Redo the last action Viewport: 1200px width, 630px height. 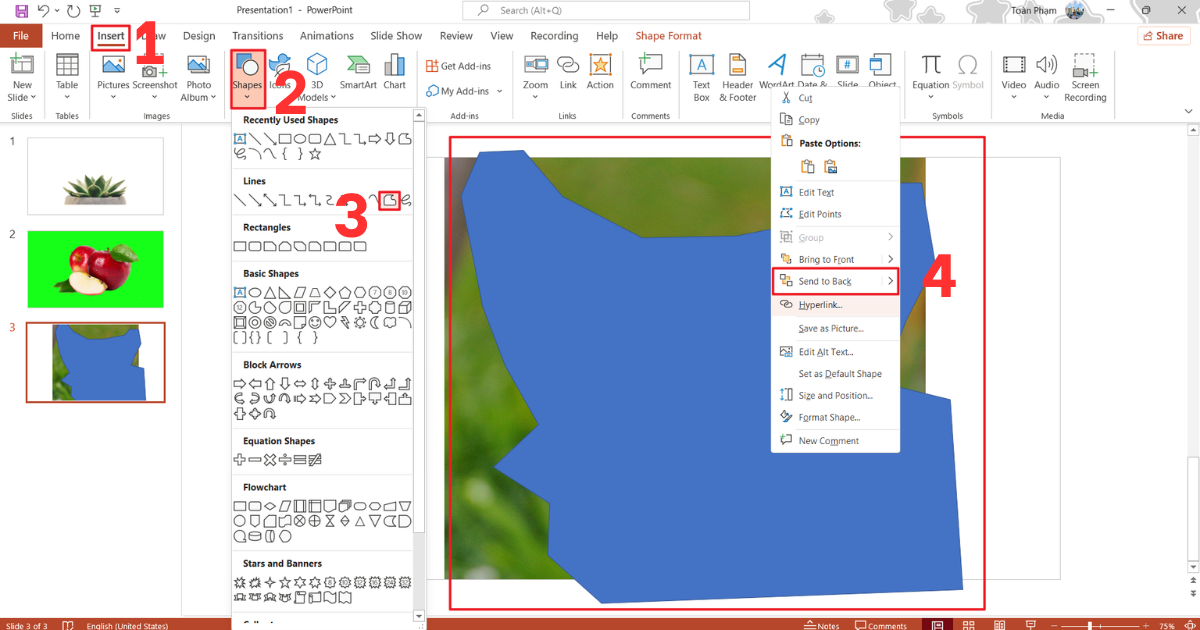click(x=73, y=11)
